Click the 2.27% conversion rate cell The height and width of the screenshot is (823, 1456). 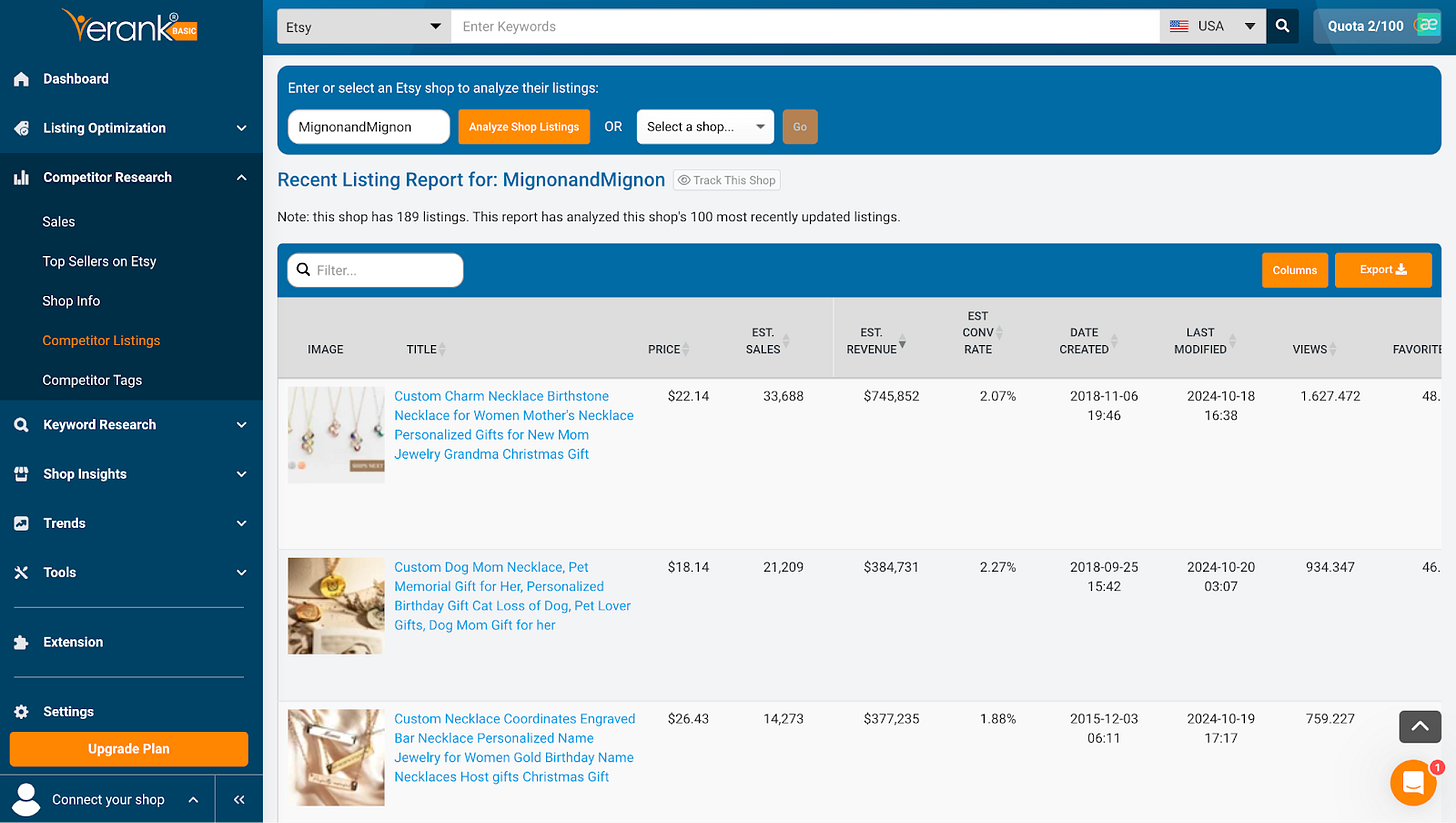coord(998,567)
